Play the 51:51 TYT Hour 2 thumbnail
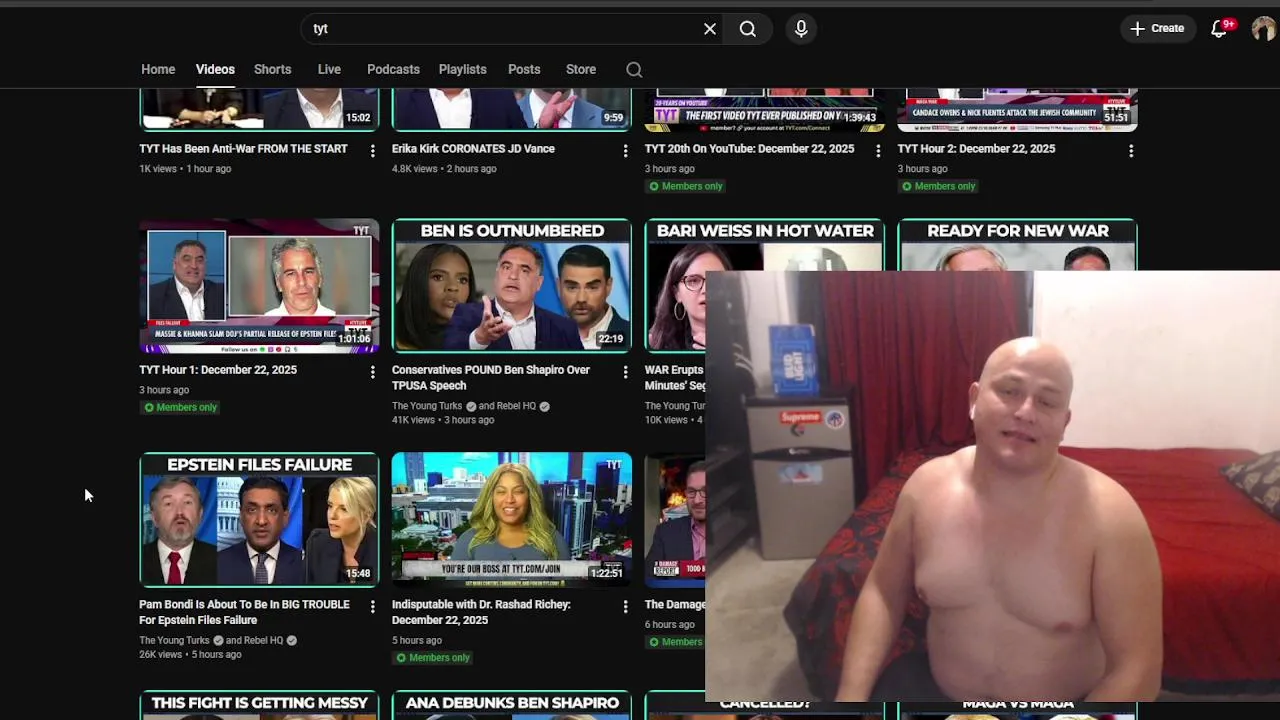 tap(1017, 109)
